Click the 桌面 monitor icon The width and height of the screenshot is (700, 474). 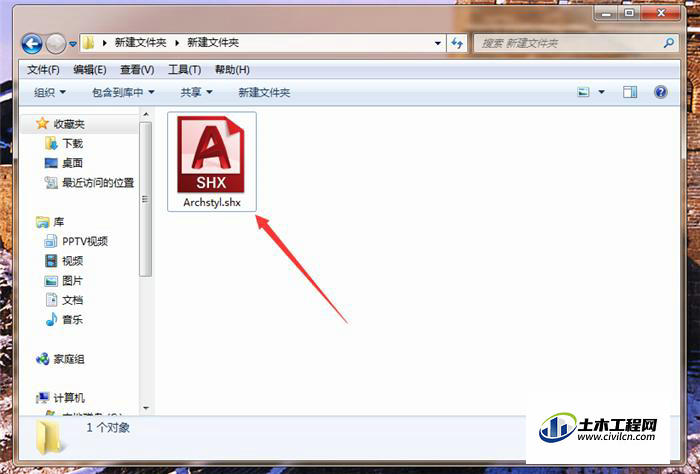pos(51,163)
